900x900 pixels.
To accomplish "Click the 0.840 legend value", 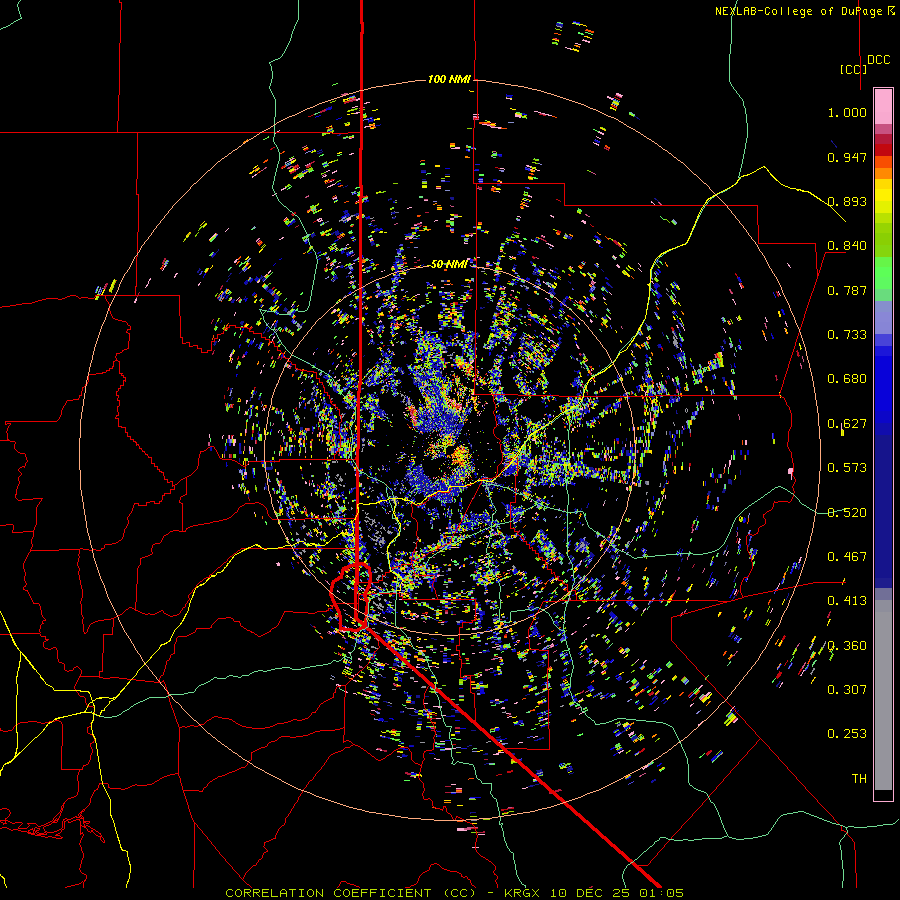I will click(x=847, y=246).
